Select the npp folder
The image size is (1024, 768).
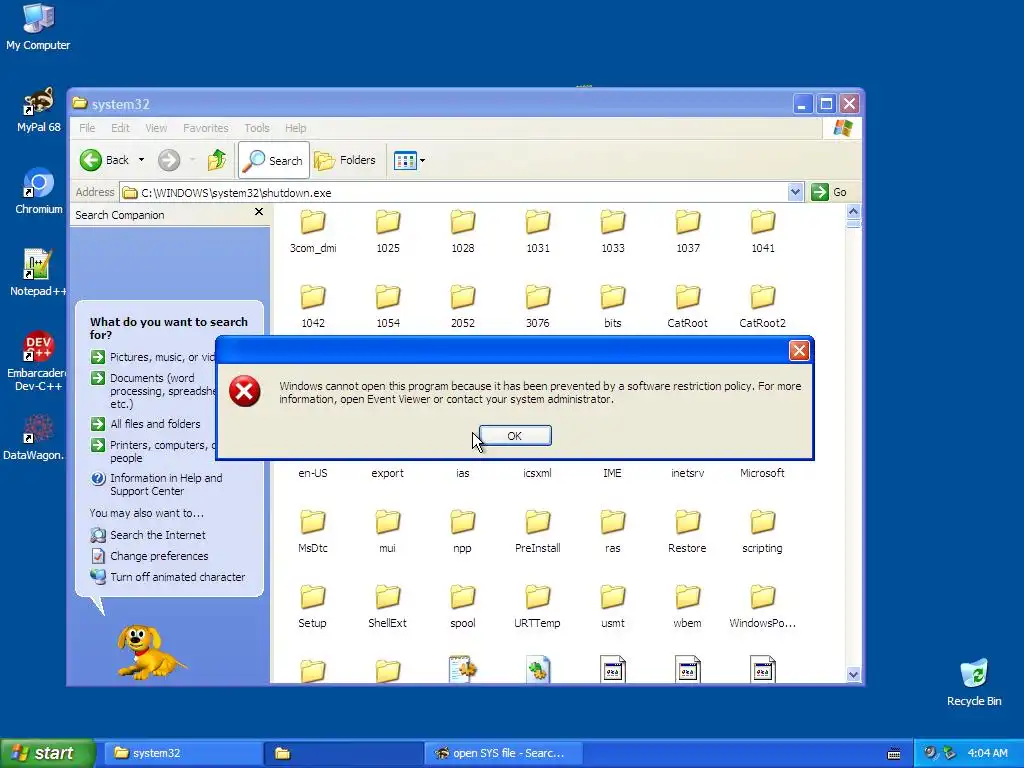(463, 532)
